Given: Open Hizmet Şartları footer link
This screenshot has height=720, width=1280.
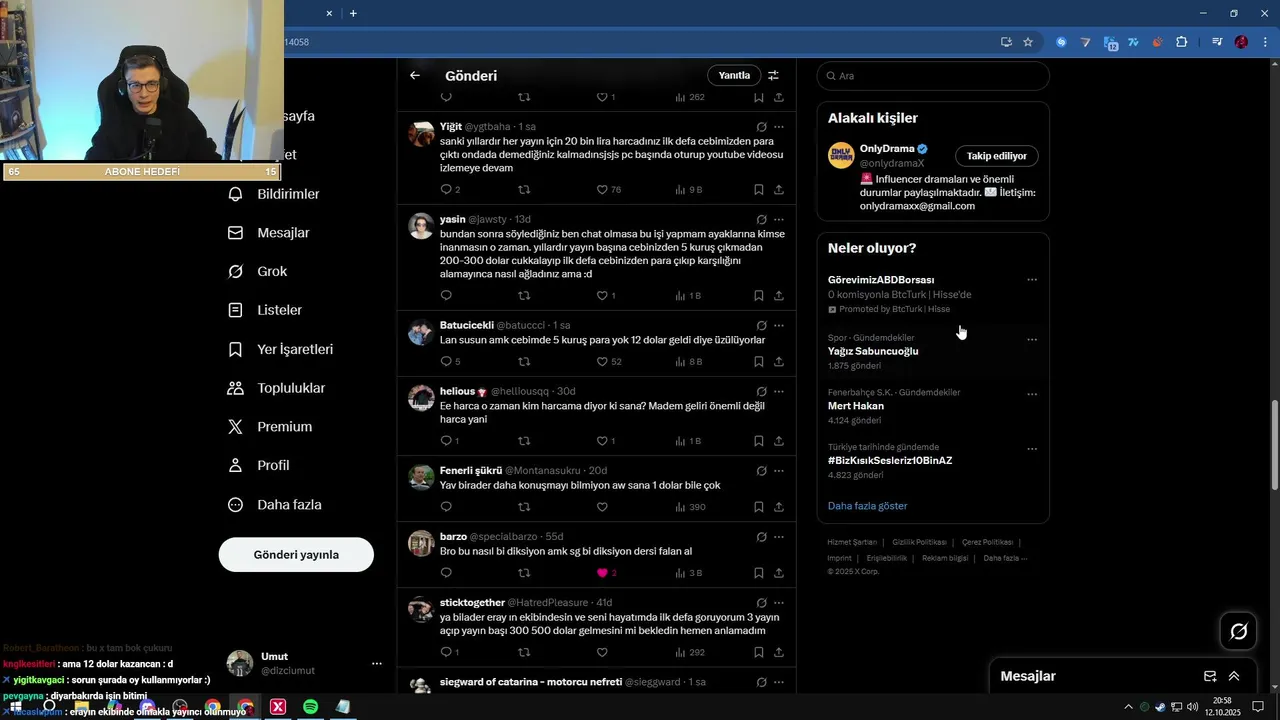Looking at the screenshot, I should click(x=852, y=542).
